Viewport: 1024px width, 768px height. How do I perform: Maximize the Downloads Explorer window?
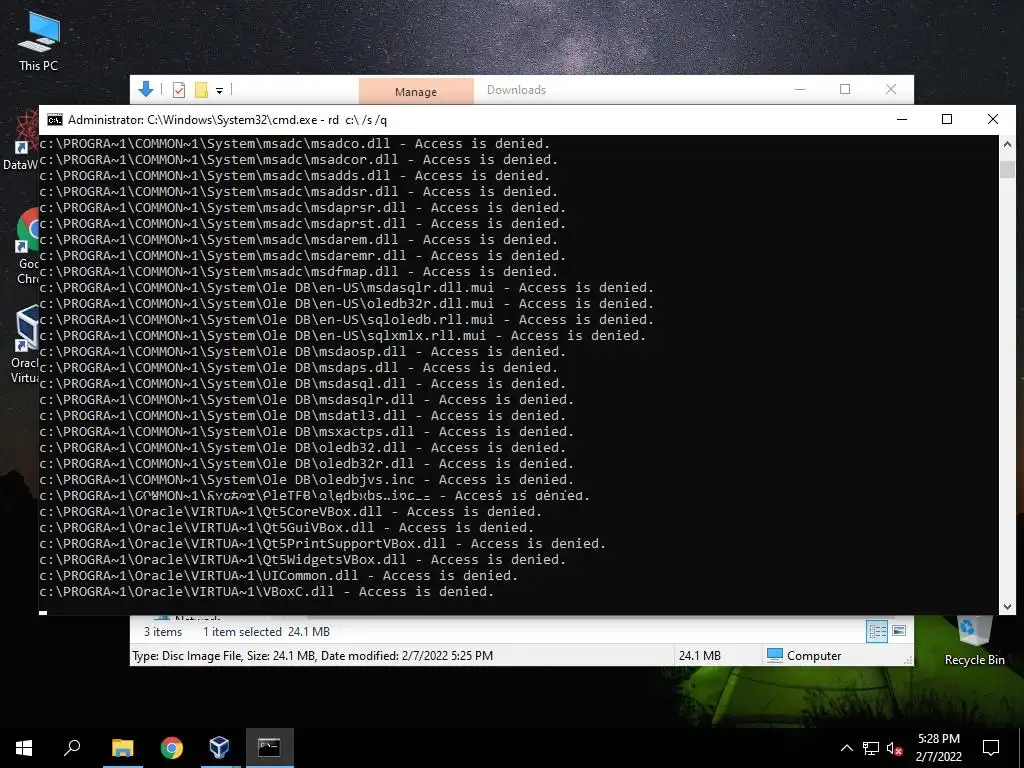pyautogui.click(x=845, y=89)
